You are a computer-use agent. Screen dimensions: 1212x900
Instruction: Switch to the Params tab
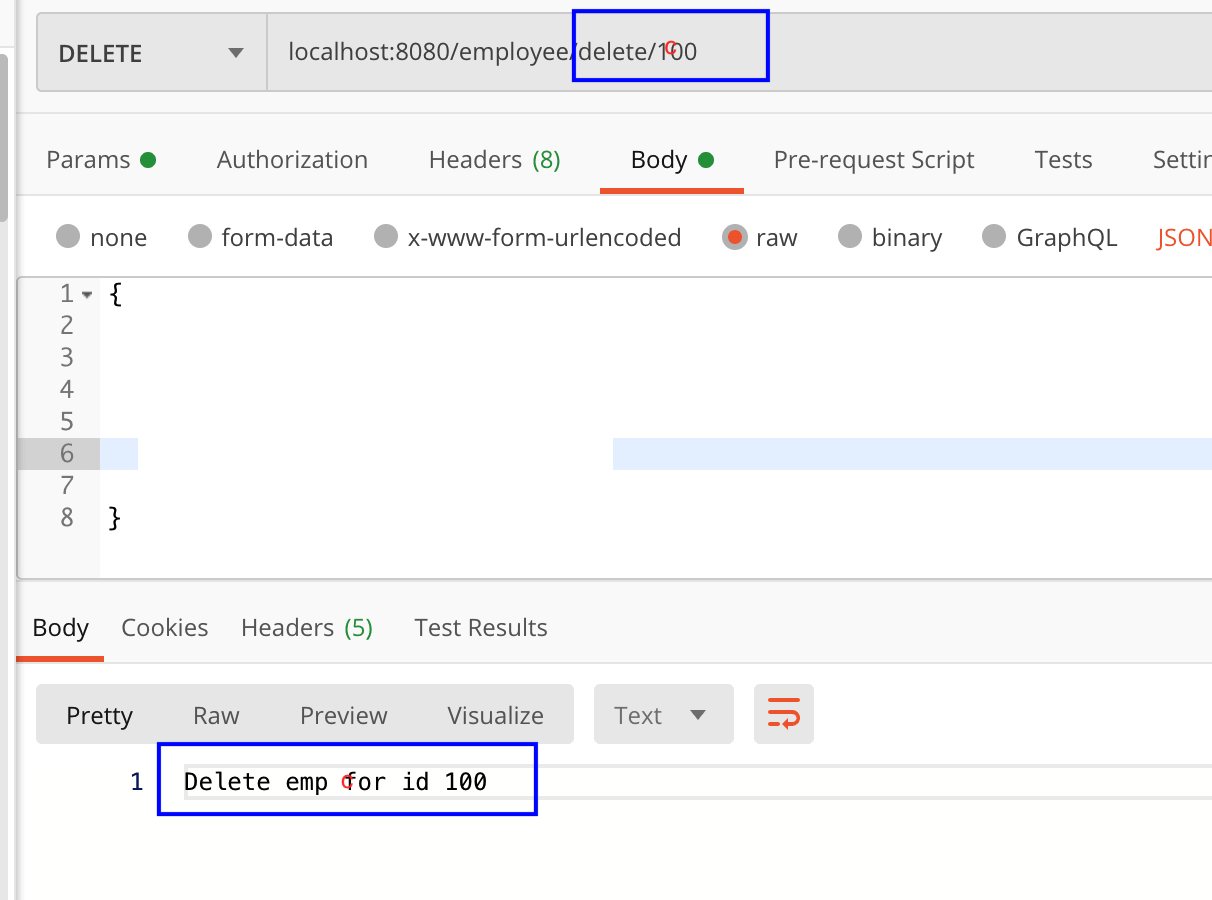point(101,160)
